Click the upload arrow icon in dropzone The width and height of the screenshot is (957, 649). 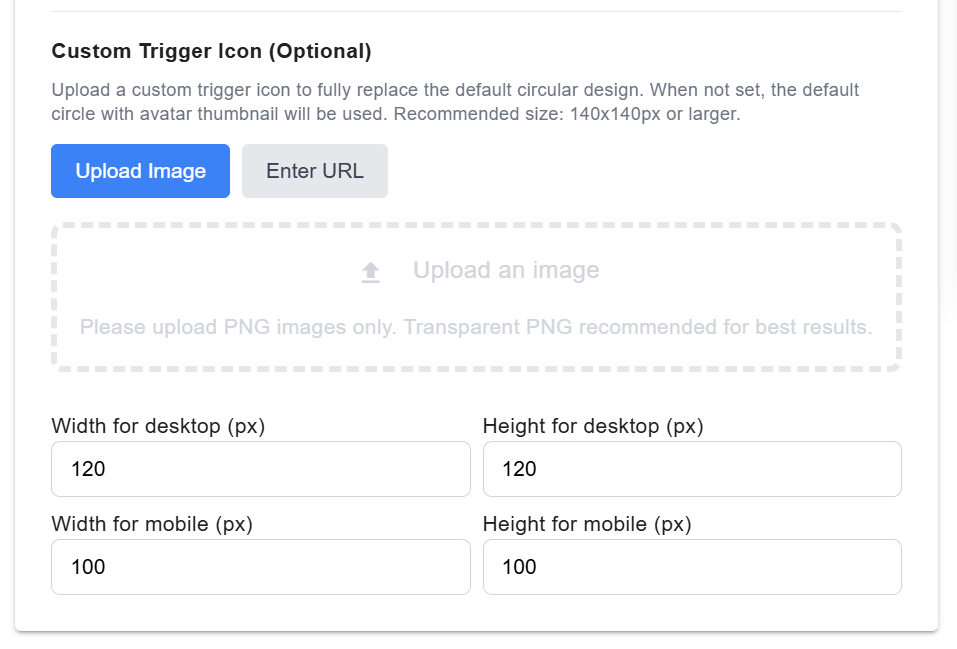(x=371, y=271)
